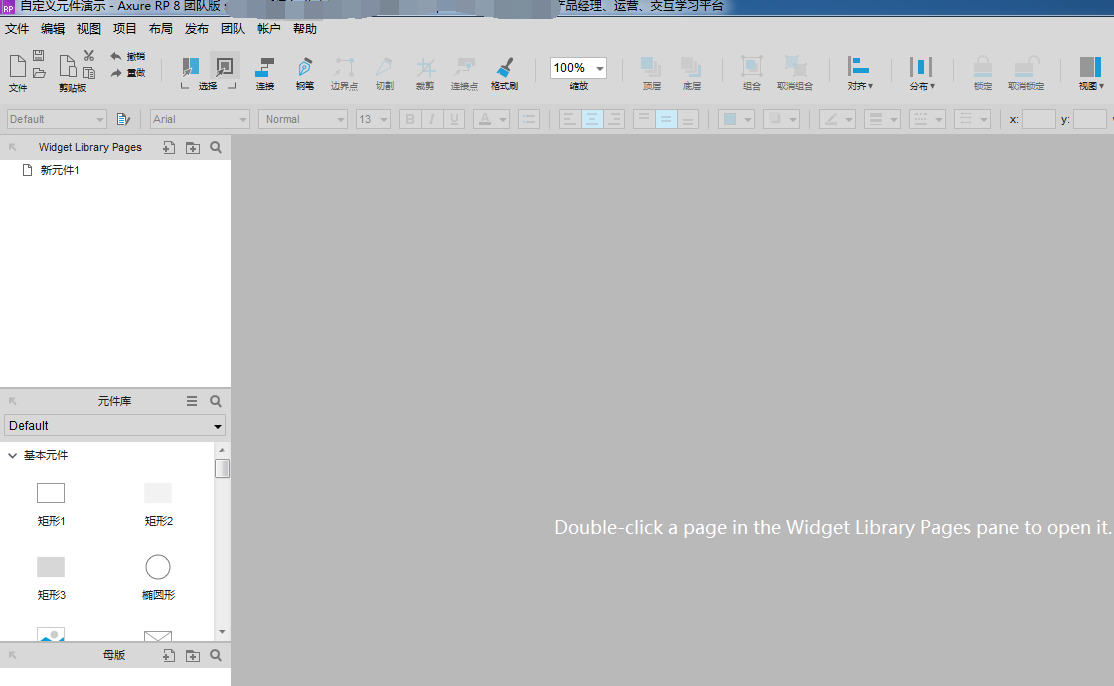
Task: Open the fill color picker
Action: (x=737, y=119)
